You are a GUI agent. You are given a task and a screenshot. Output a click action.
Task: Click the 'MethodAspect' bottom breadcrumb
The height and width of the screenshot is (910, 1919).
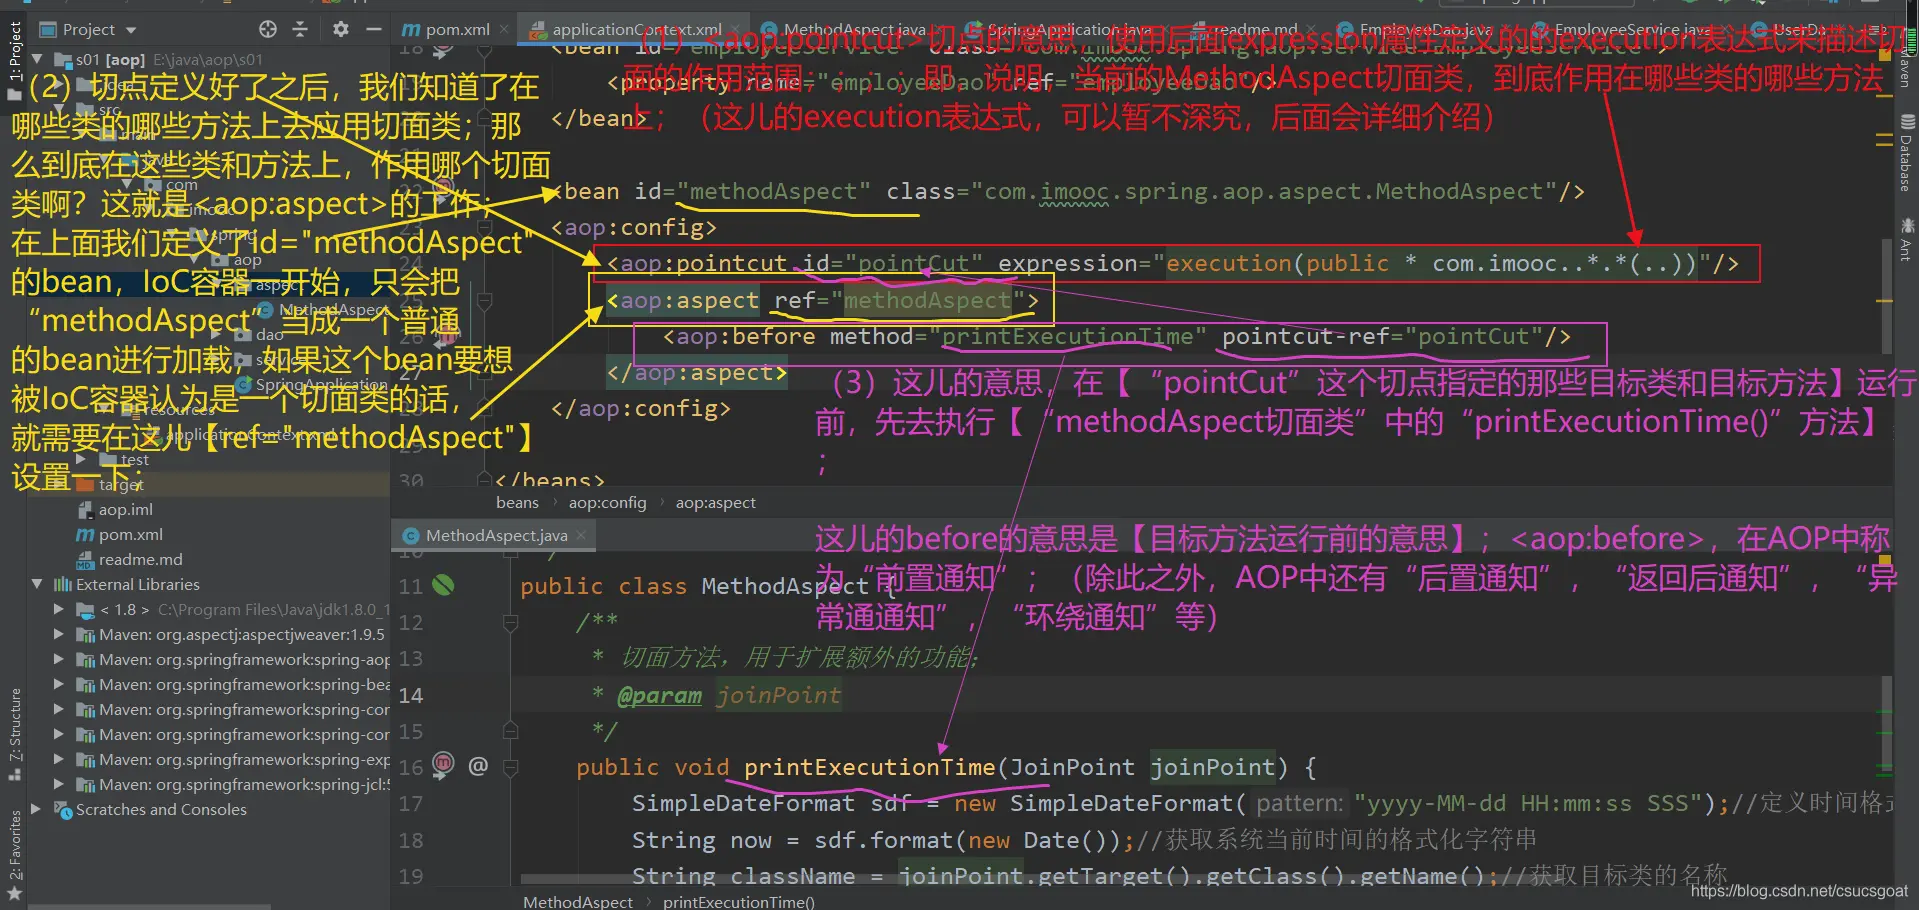pyautogui.click(x=578, y=902)
